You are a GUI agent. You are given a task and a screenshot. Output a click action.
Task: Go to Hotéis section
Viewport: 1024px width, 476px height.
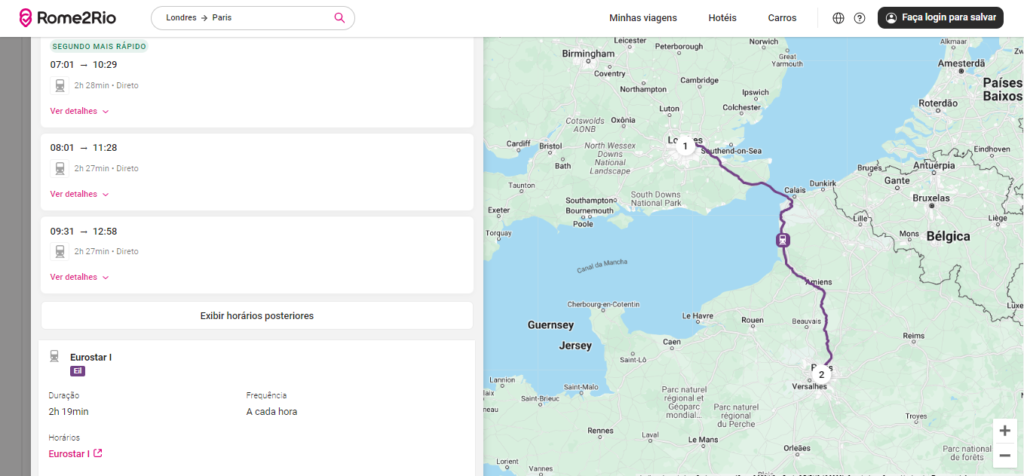(x=722, y=18)
